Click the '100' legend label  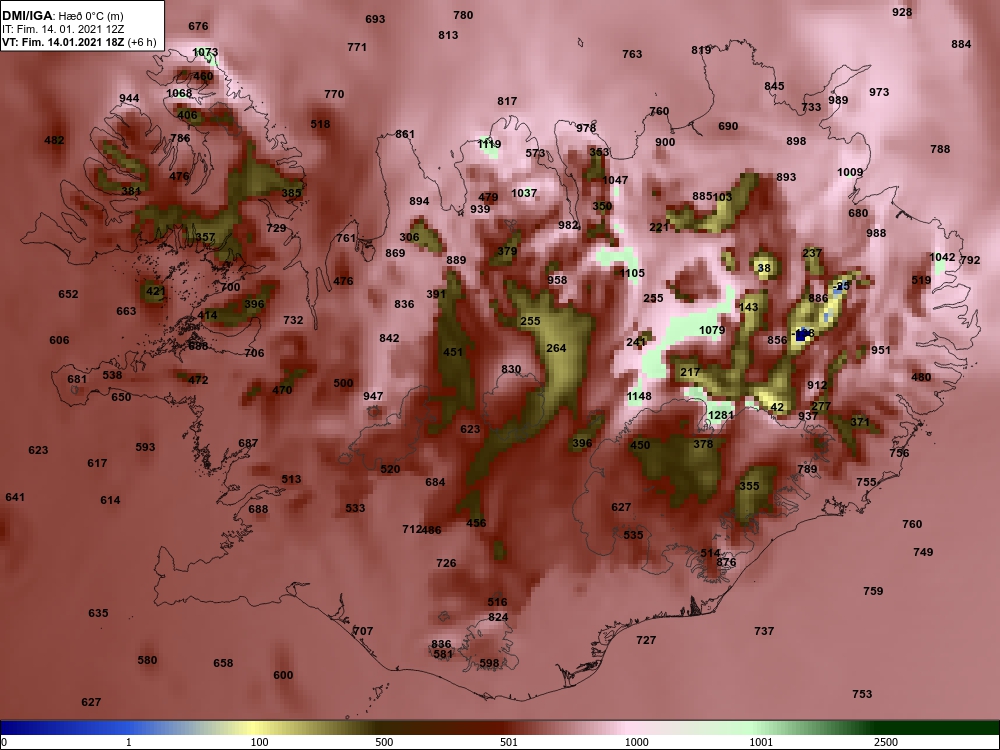[259, 742]
